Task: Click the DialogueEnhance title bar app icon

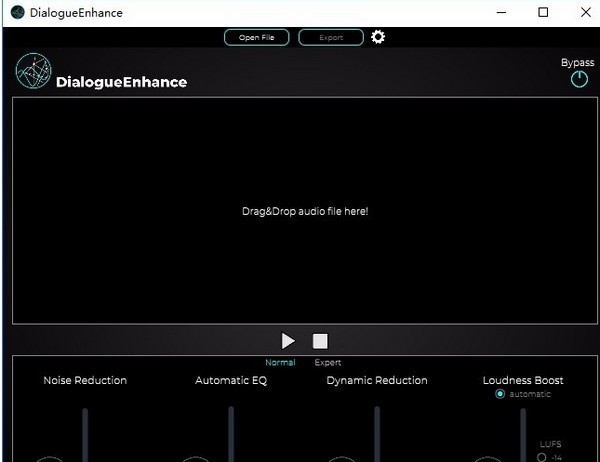Action: pos(18,13)
